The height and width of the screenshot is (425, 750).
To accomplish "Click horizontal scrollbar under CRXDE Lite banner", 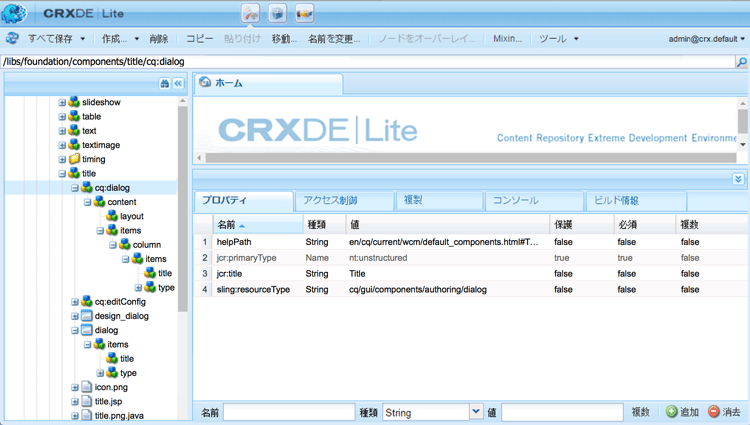I will pyautogui.click(x=471, y=158).
